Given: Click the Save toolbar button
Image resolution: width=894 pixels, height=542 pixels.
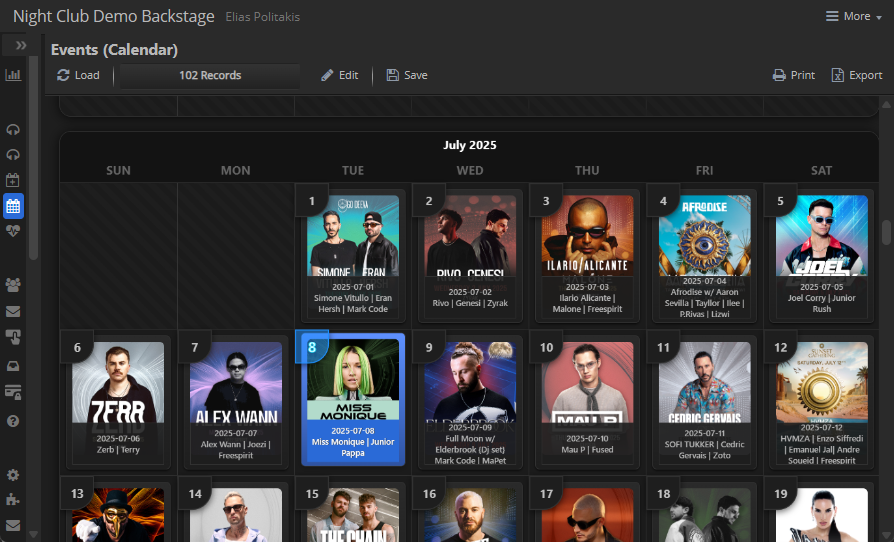Looking at the screenshot, I should (x=407, y=75).
